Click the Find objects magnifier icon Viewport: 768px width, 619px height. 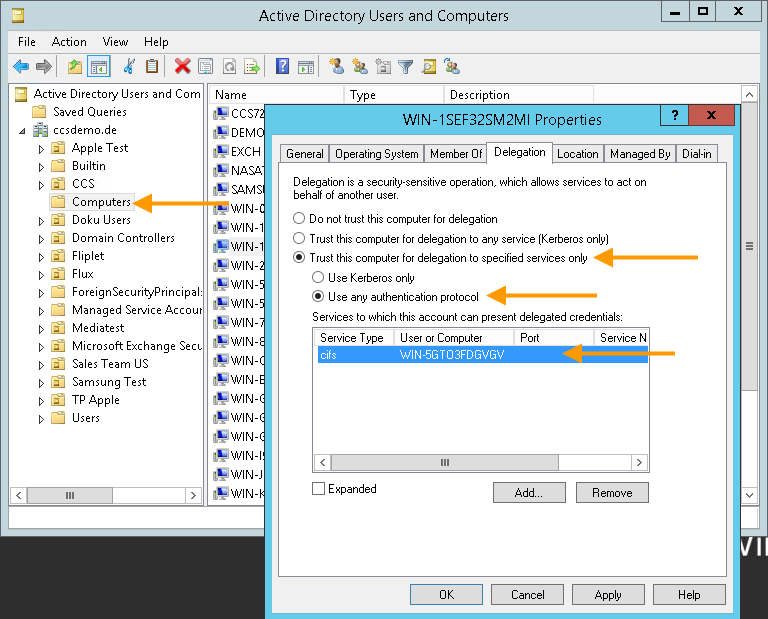[429, 66]
